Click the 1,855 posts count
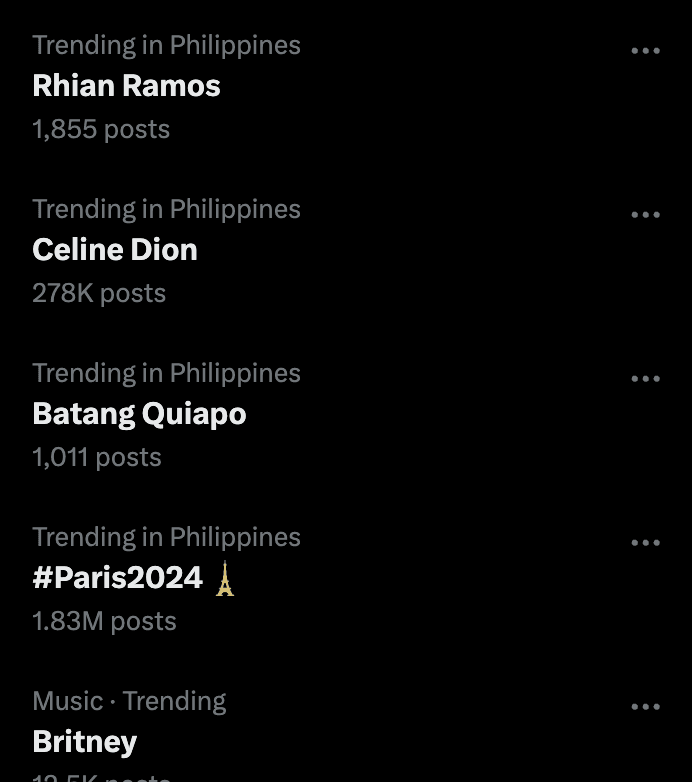 [101, 129]
